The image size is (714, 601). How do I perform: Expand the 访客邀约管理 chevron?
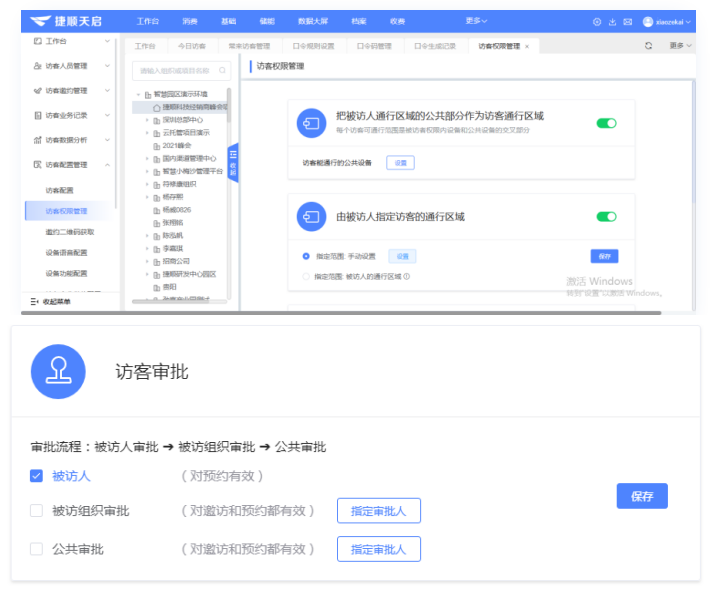coord(107,90)
